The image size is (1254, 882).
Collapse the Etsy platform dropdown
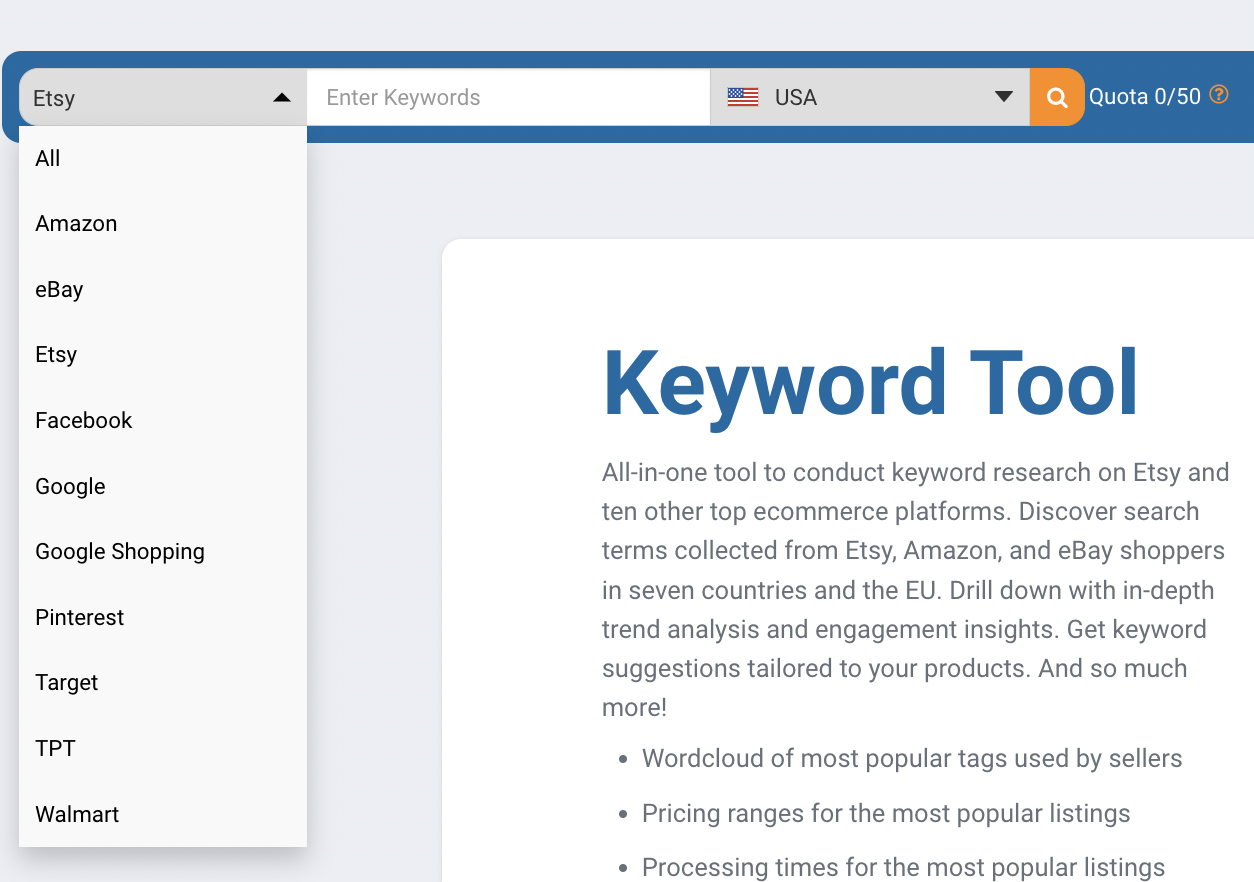tap(163, 97)
